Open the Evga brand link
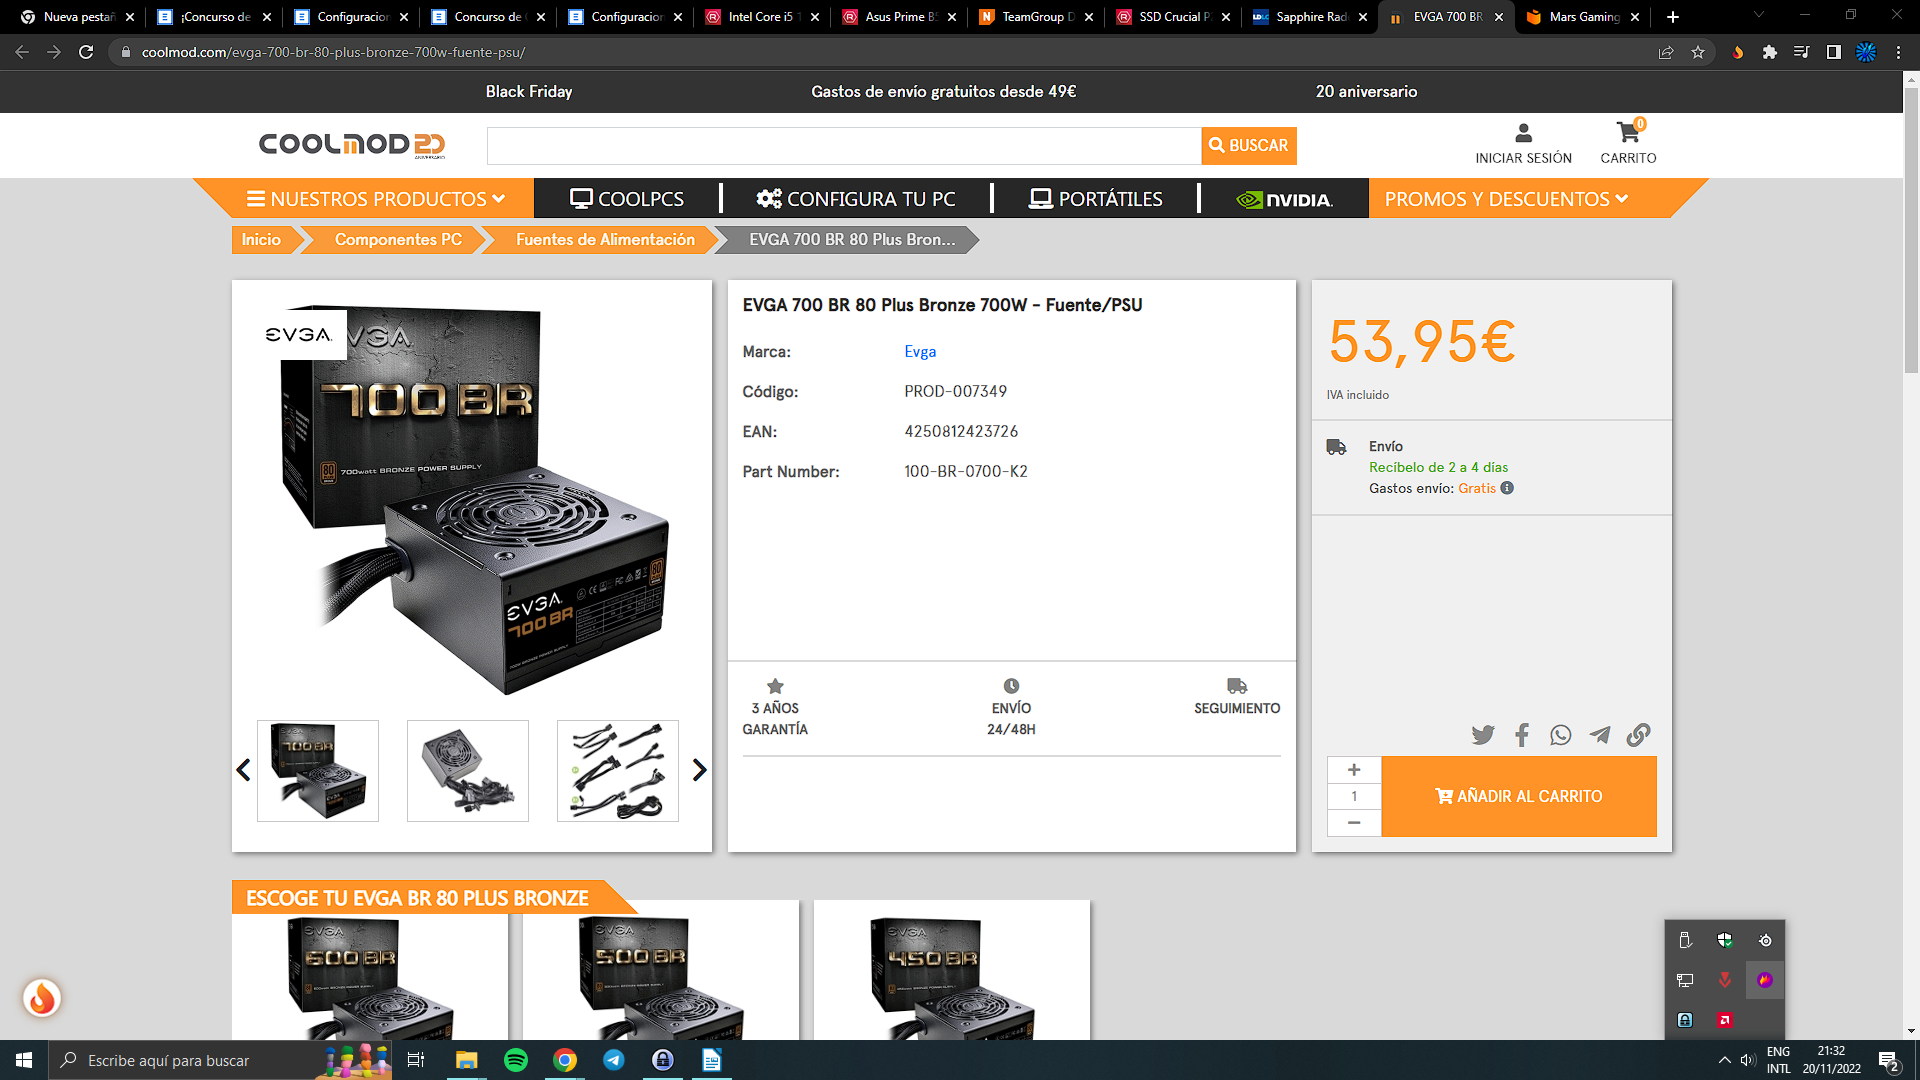 pos(920,352)
